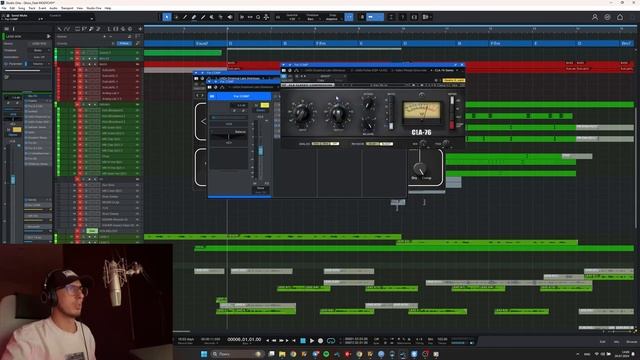Viewport: 640px width, 360px height.
Task: Click the CLA-76 input knob
Action: [x=302, y=113]
